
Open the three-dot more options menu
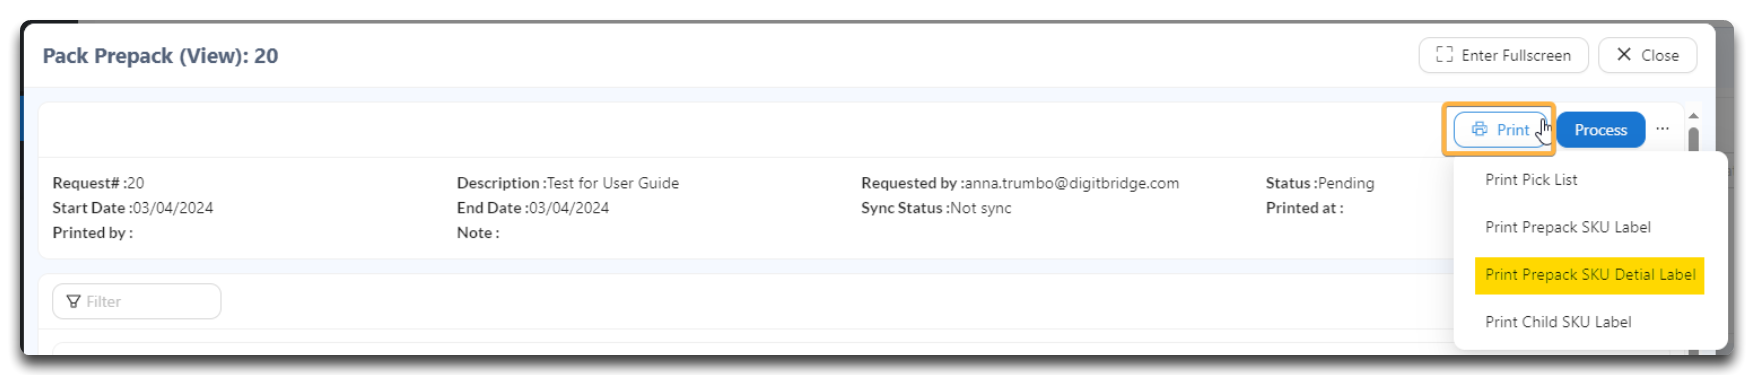click(x=1662, y=129)
